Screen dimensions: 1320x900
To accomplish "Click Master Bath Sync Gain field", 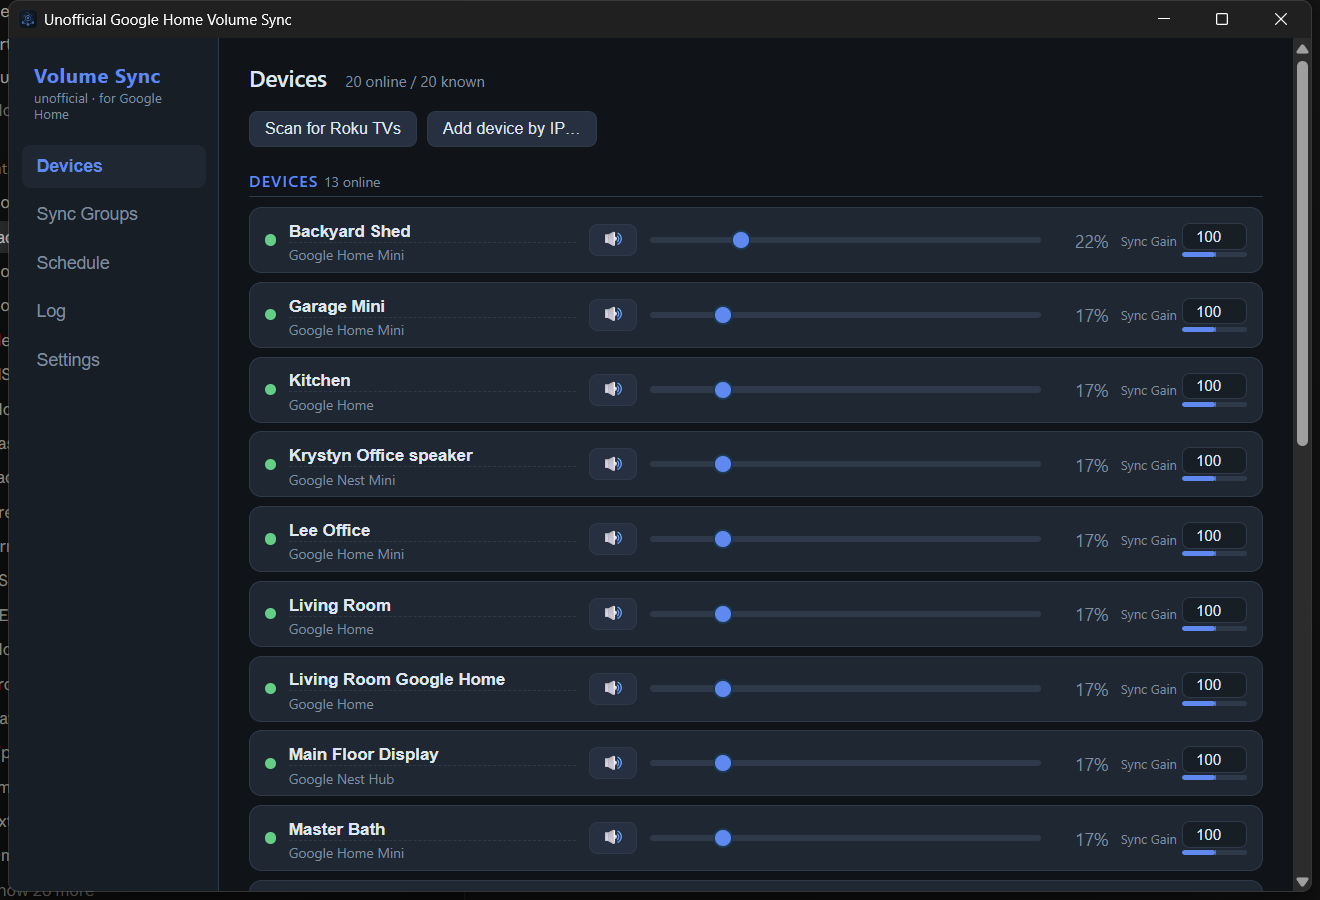I will [1214, 835].
